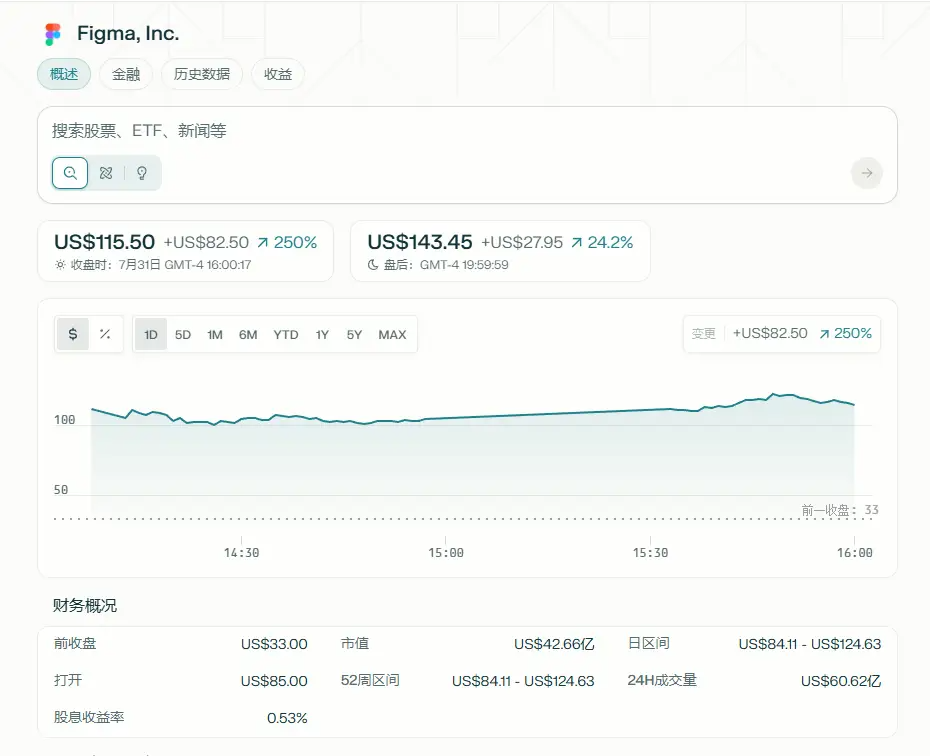Click the sun icon beside 收盘时

(60, 265)
